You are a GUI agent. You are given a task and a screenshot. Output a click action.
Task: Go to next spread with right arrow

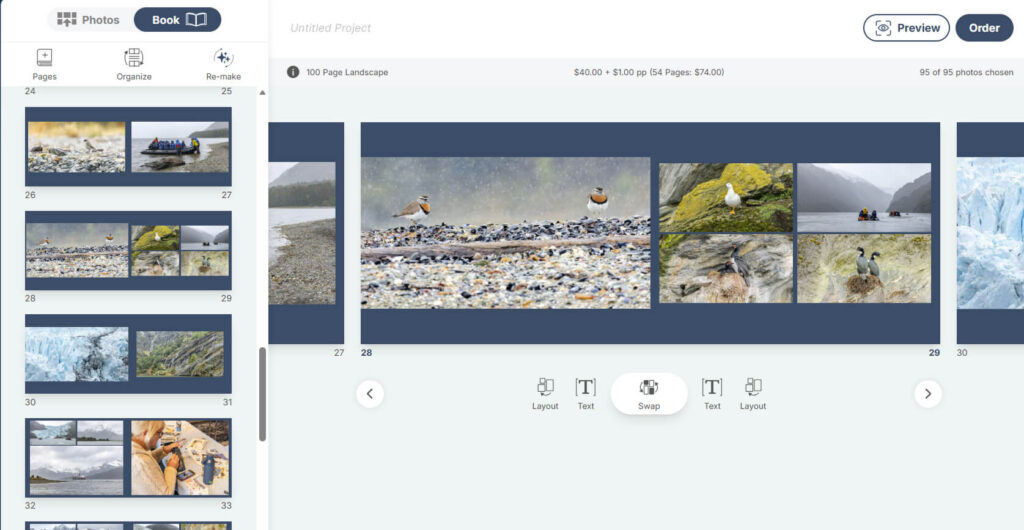[x=928, y=394]
